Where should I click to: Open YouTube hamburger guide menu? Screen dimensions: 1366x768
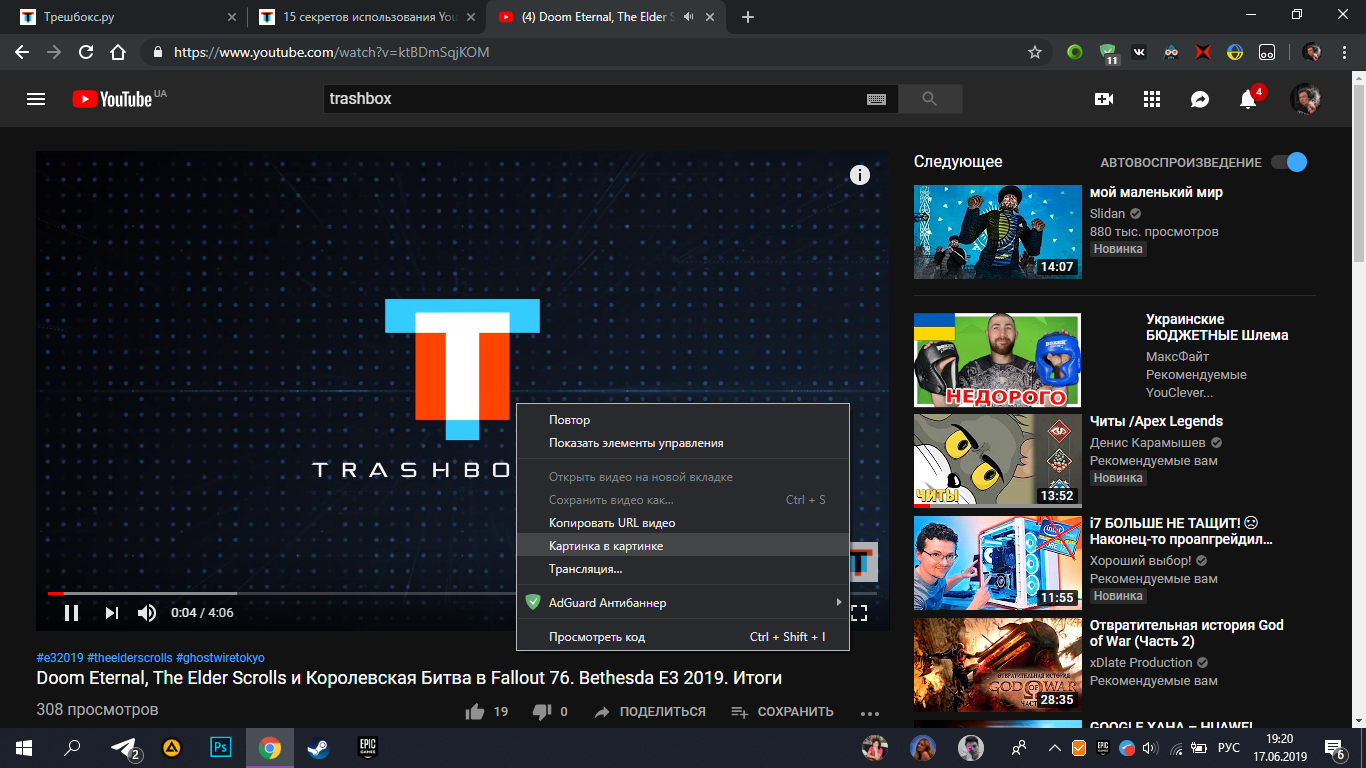tap(36, 99)
